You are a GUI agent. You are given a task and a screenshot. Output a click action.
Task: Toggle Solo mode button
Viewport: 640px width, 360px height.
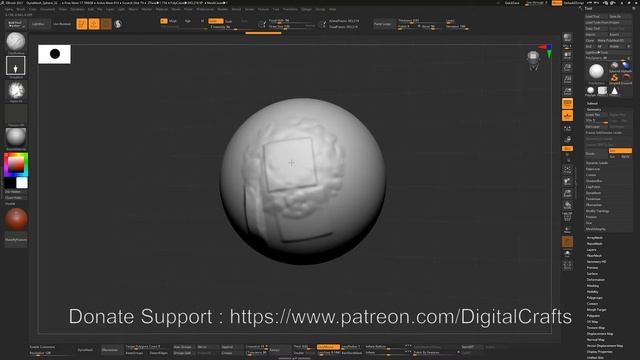point(567,254)
